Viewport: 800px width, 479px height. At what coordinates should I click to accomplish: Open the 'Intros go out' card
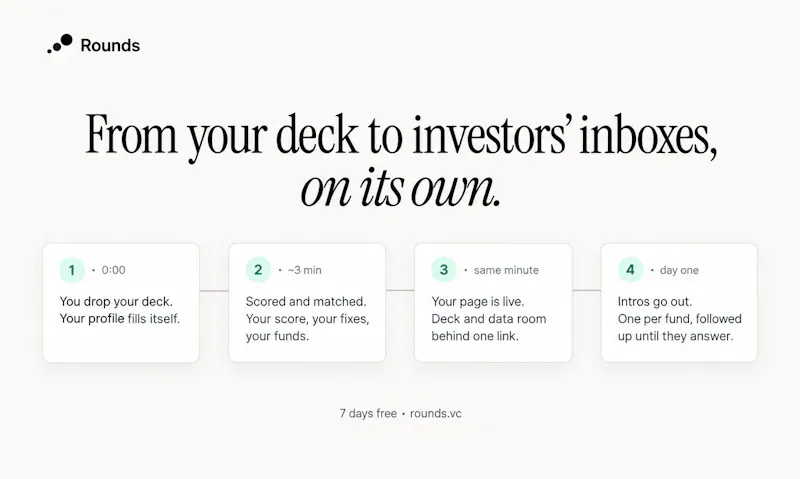679,303
